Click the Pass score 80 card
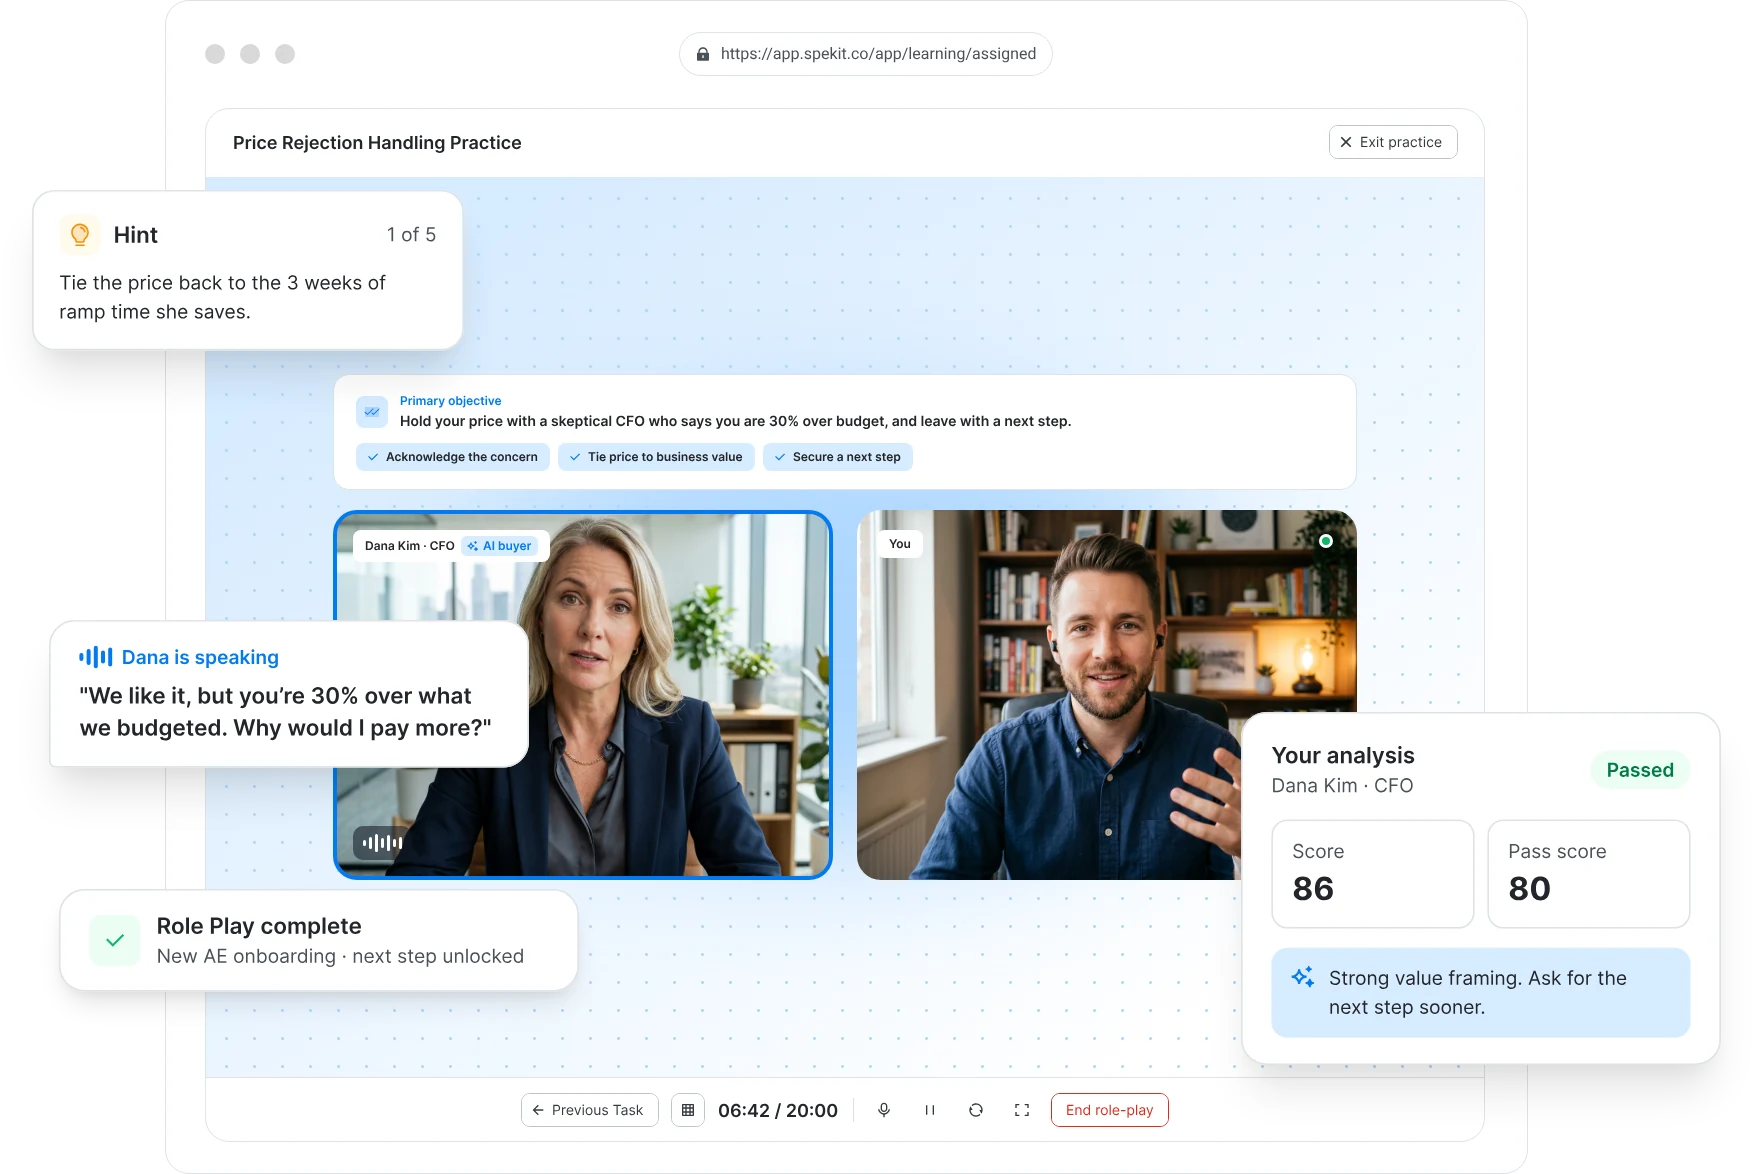 click(x=1589, y=874)
